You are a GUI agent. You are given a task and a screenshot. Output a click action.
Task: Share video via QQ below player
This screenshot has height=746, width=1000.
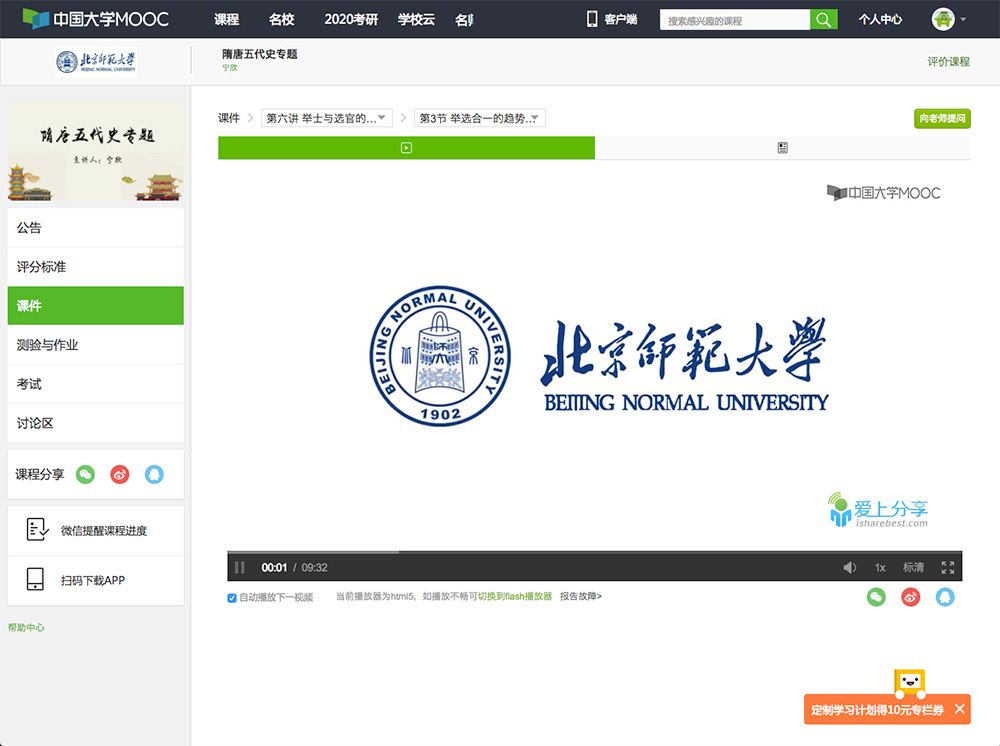[945, 597]
